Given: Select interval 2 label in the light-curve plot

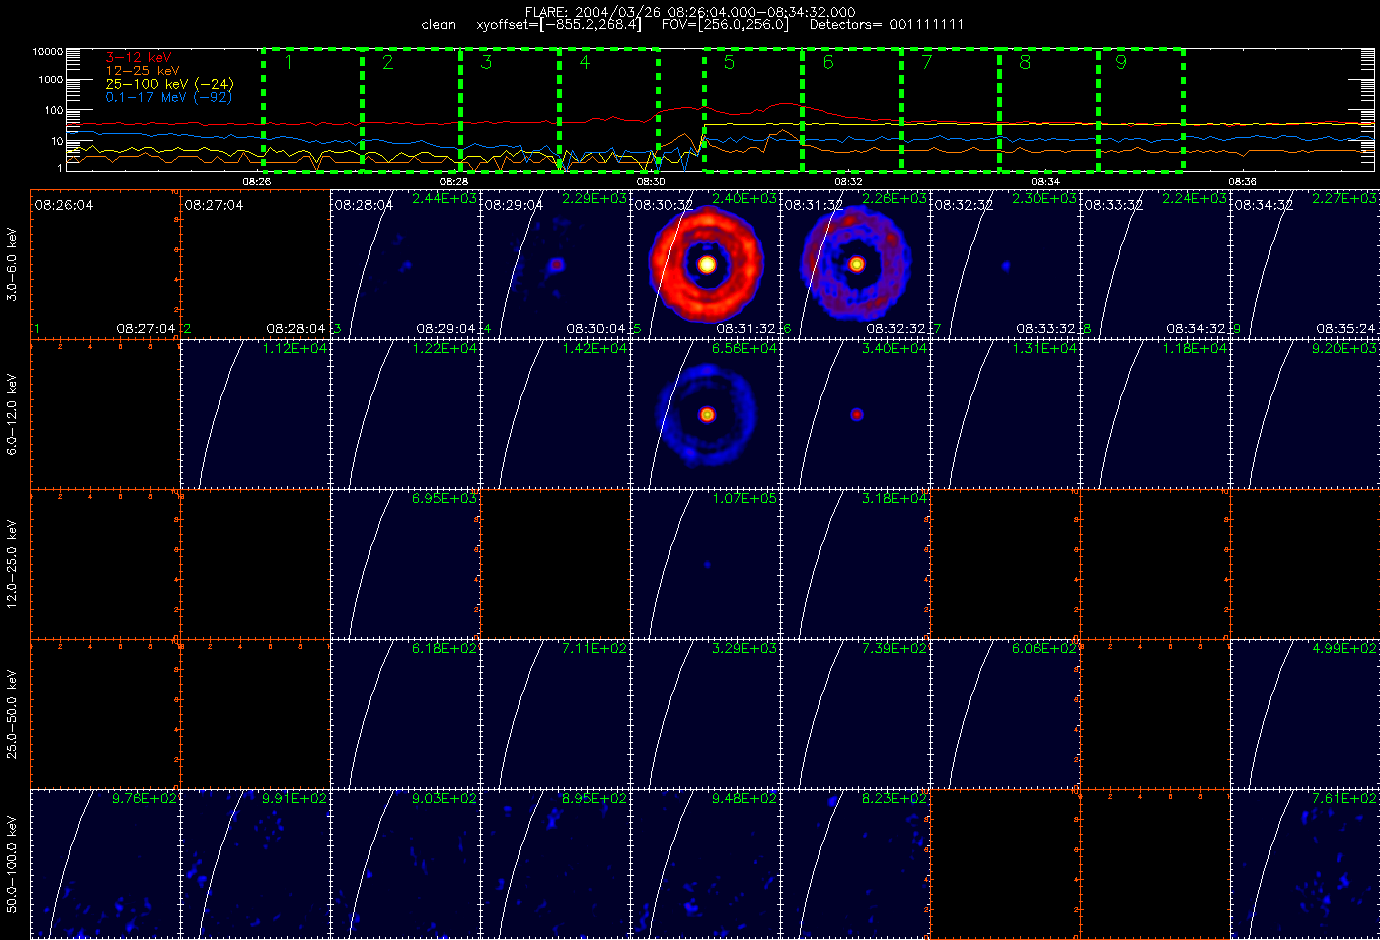Looking at the screenshot, I should (x=388, y=62).
